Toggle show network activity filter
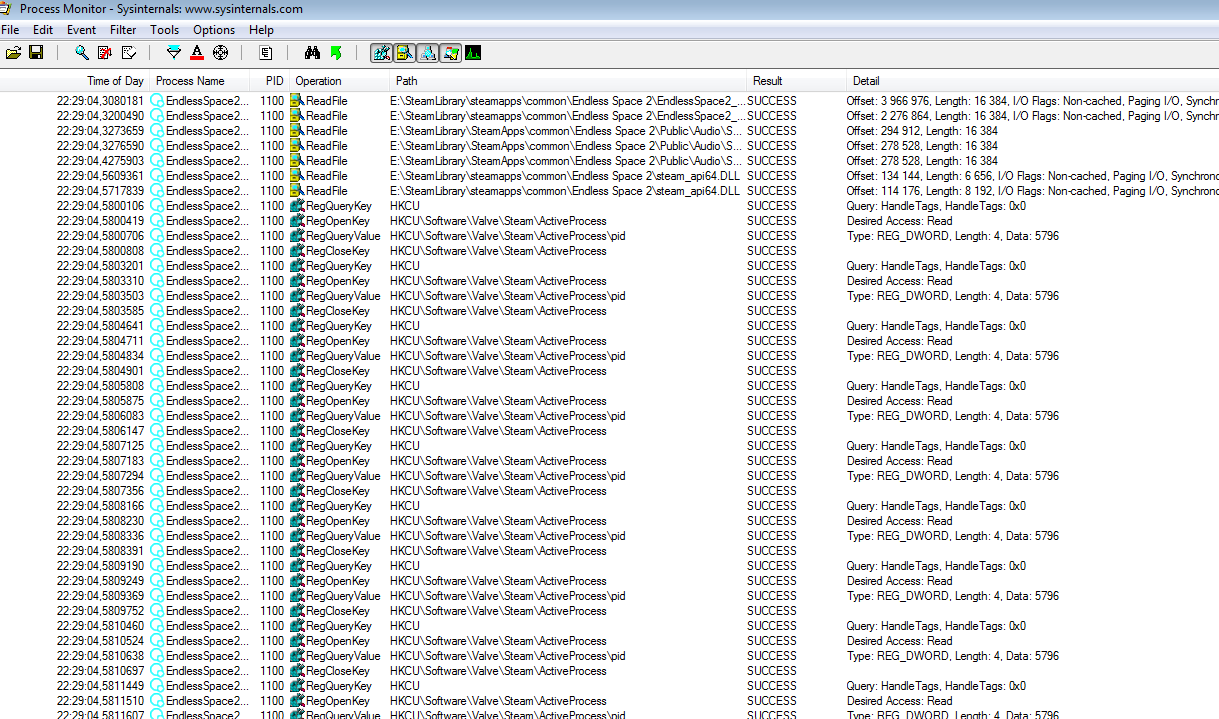 428,53
